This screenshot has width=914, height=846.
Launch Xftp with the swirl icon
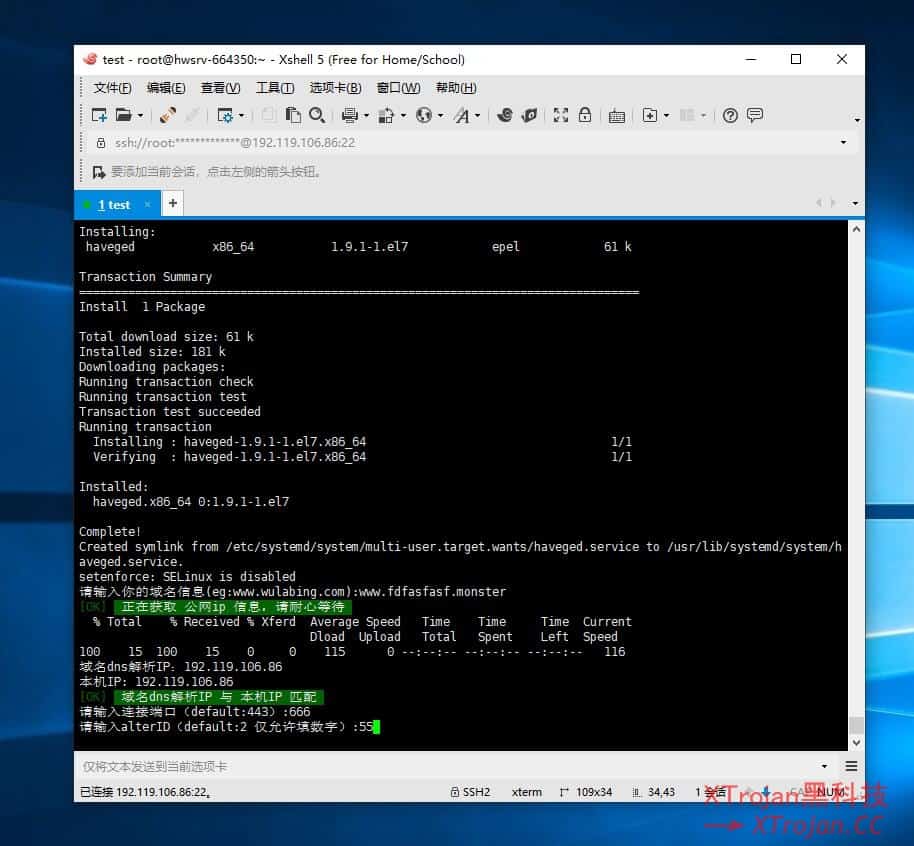click(x=505, y=115)
